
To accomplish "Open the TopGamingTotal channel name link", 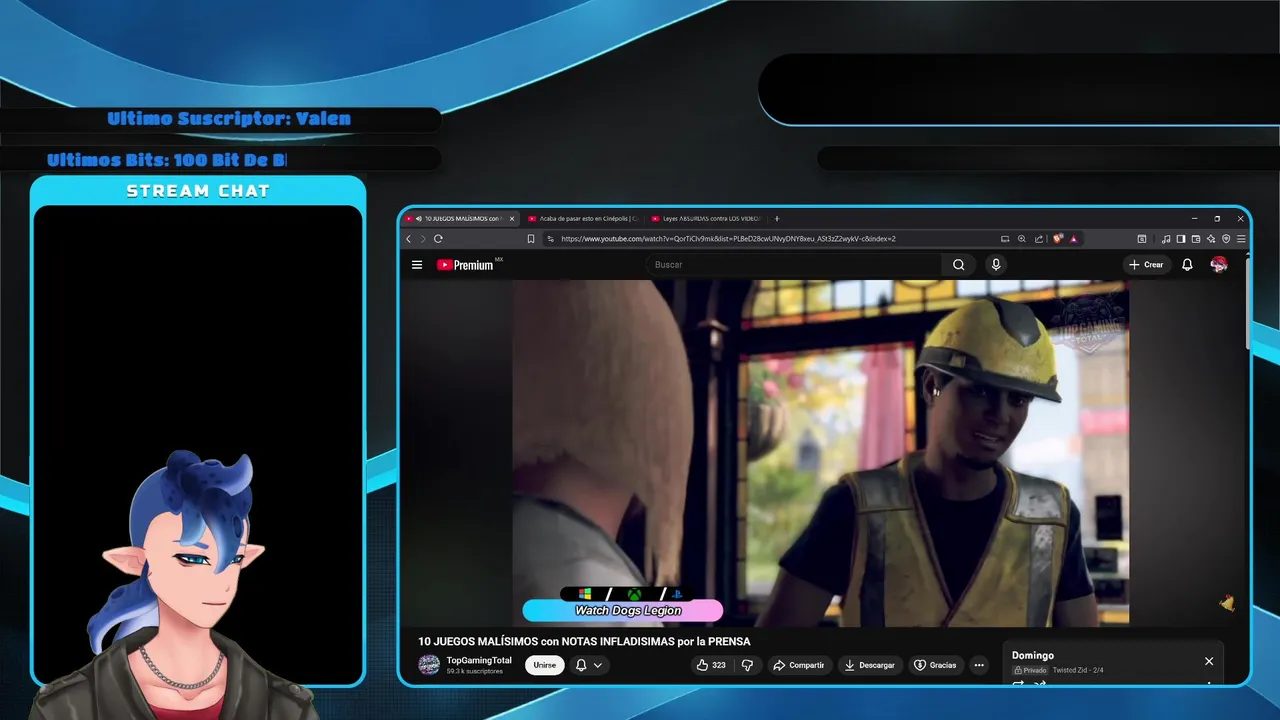I will click(479, 660).
